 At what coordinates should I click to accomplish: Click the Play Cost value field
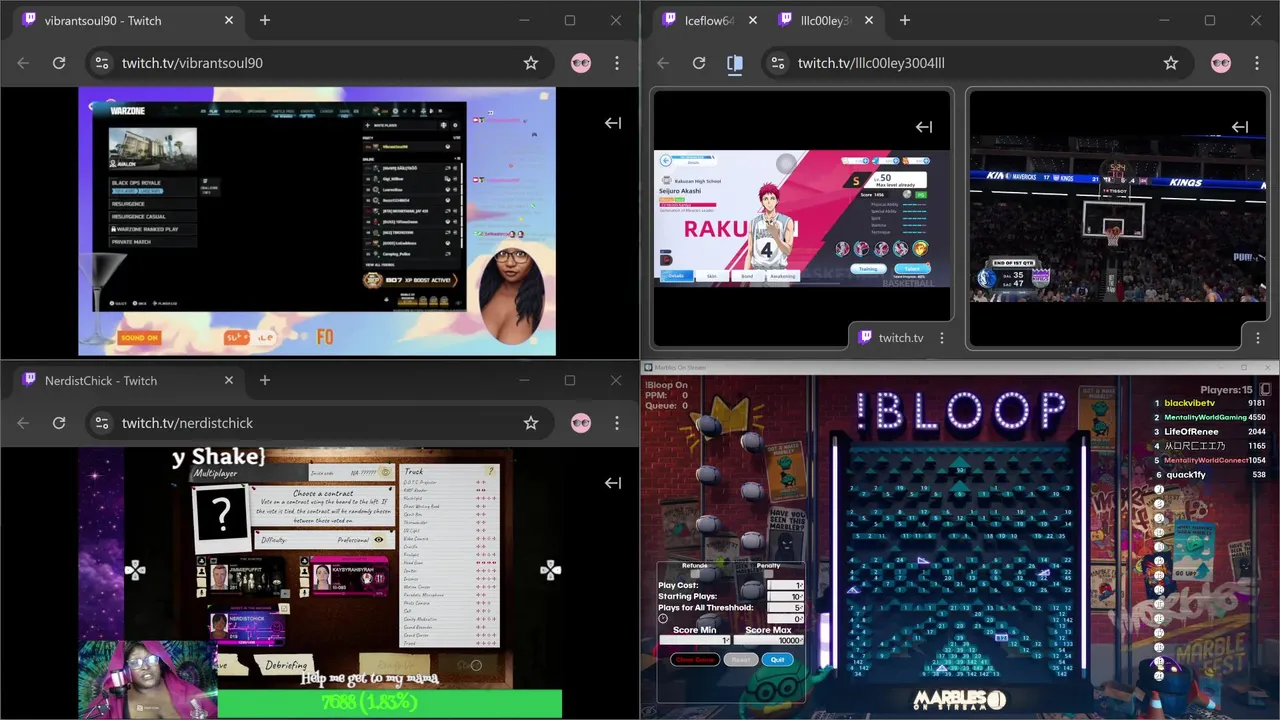[x=785, y=585]
